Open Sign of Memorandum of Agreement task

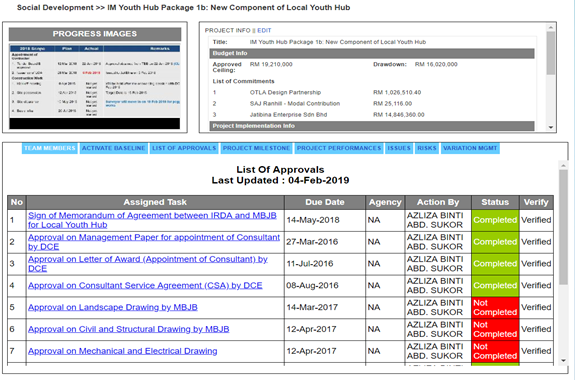click(152, 220)
